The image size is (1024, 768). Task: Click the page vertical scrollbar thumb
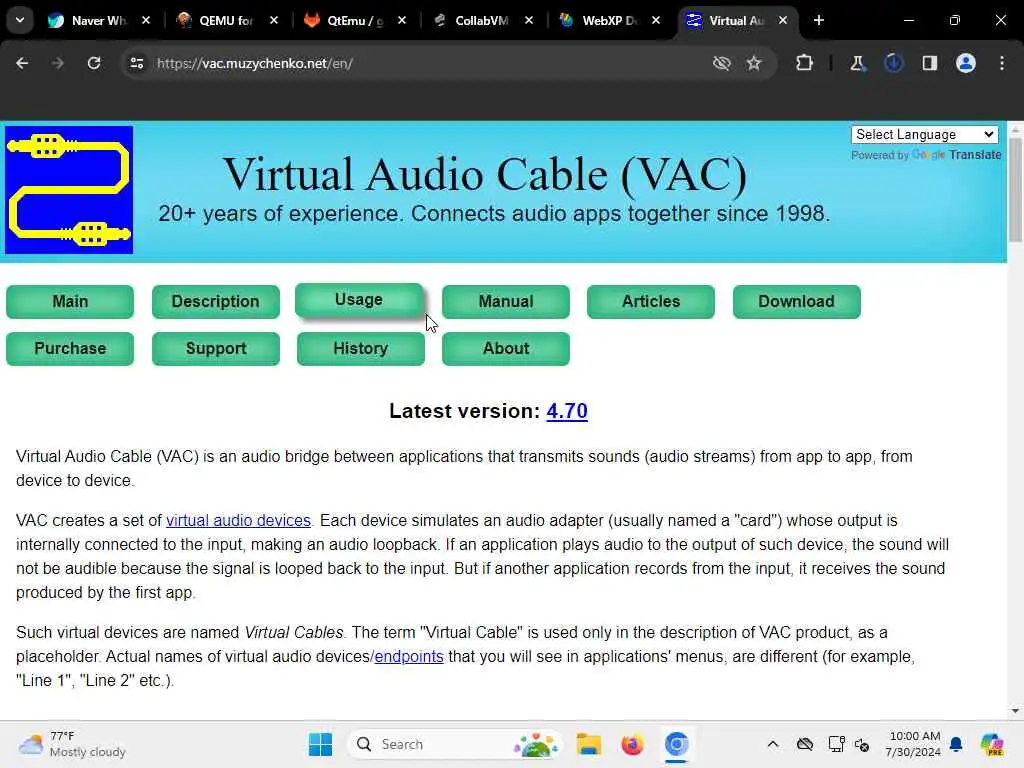pos(1016,189)
